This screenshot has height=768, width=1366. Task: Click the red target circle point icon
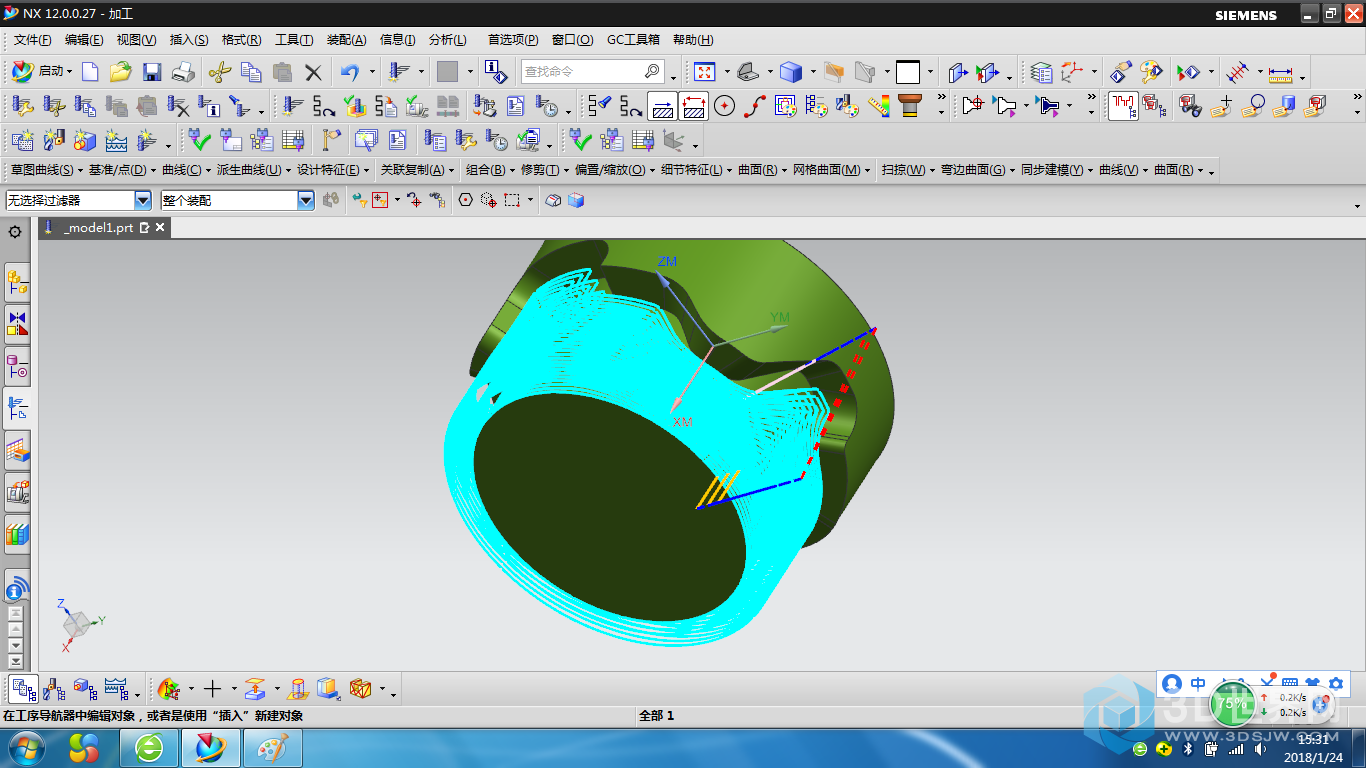click(725, 105)
